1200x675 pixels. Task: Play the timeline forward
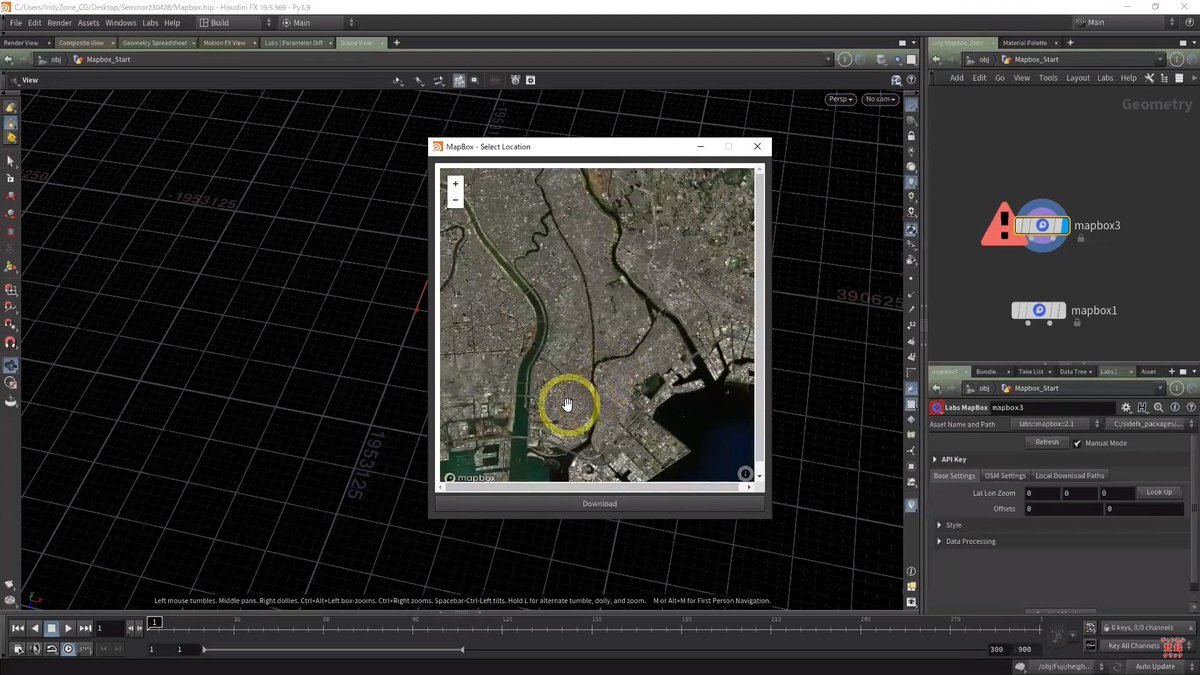pyautogui.click(x=68, y=628)
